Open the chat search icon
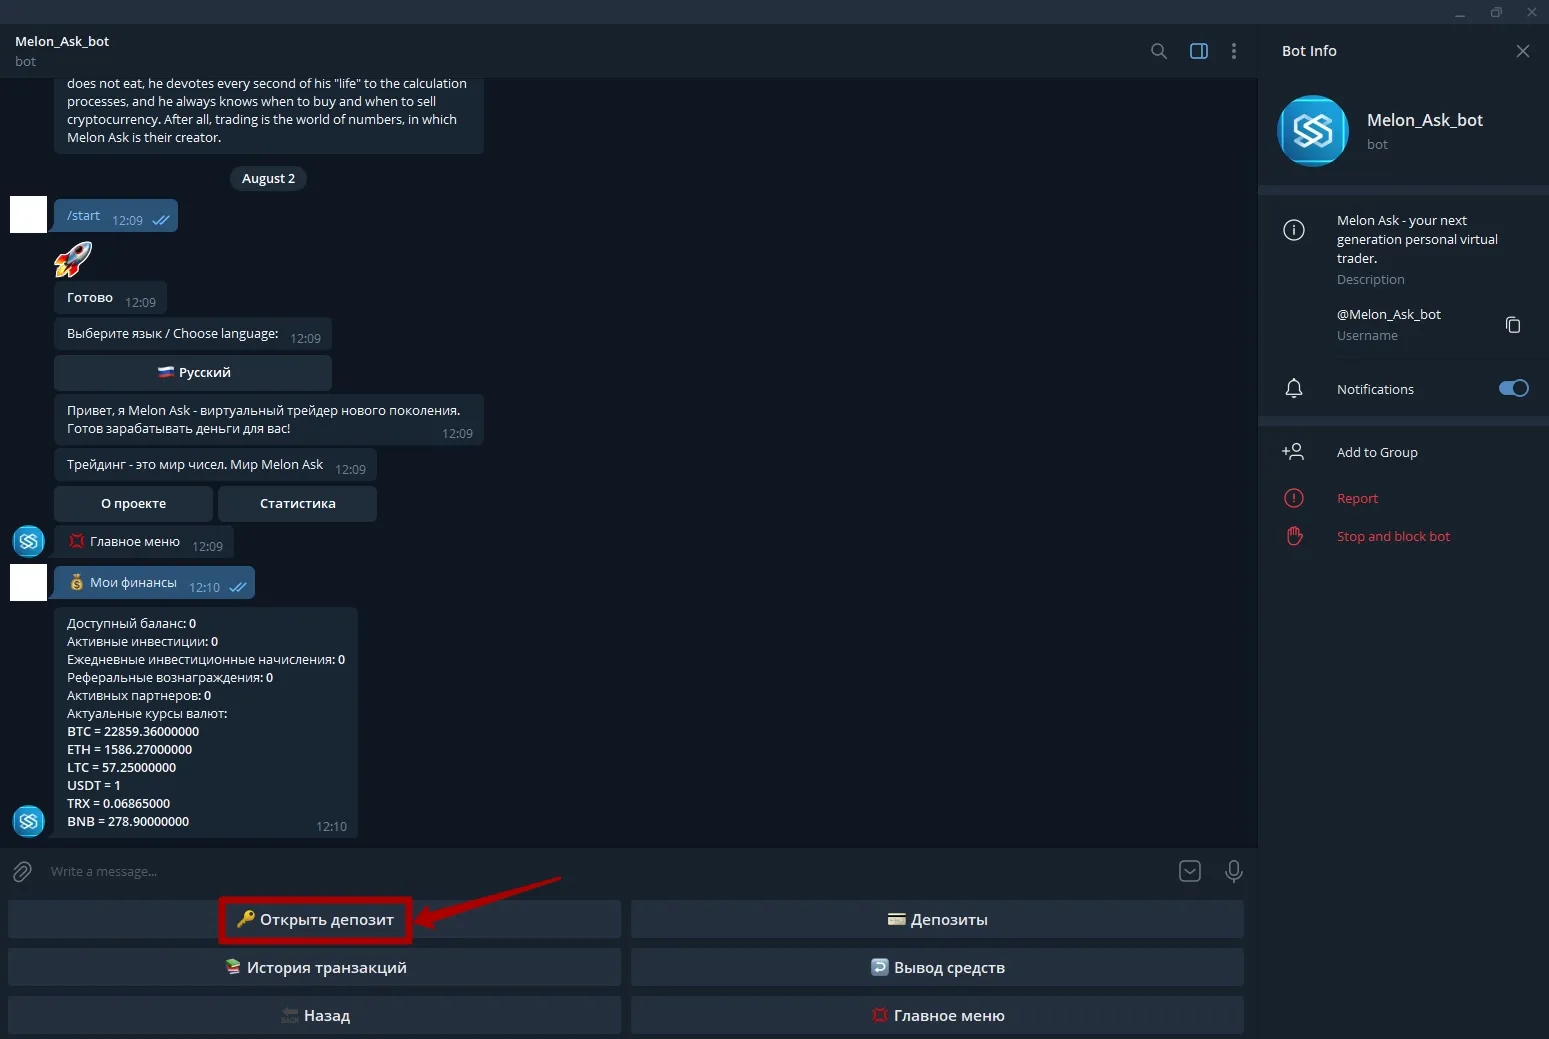Screen dimensions: 1549x1039 tap(1159, 51)
